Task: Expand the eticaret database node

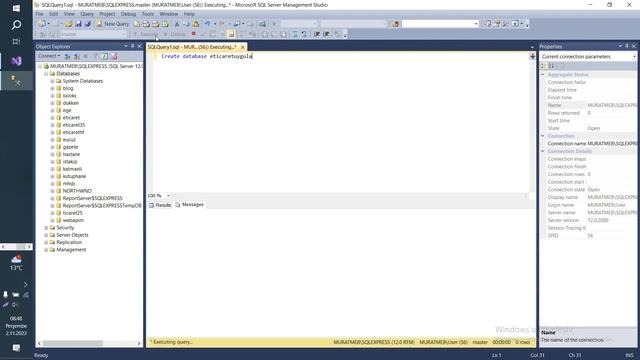Action: [x=52, y=118]
